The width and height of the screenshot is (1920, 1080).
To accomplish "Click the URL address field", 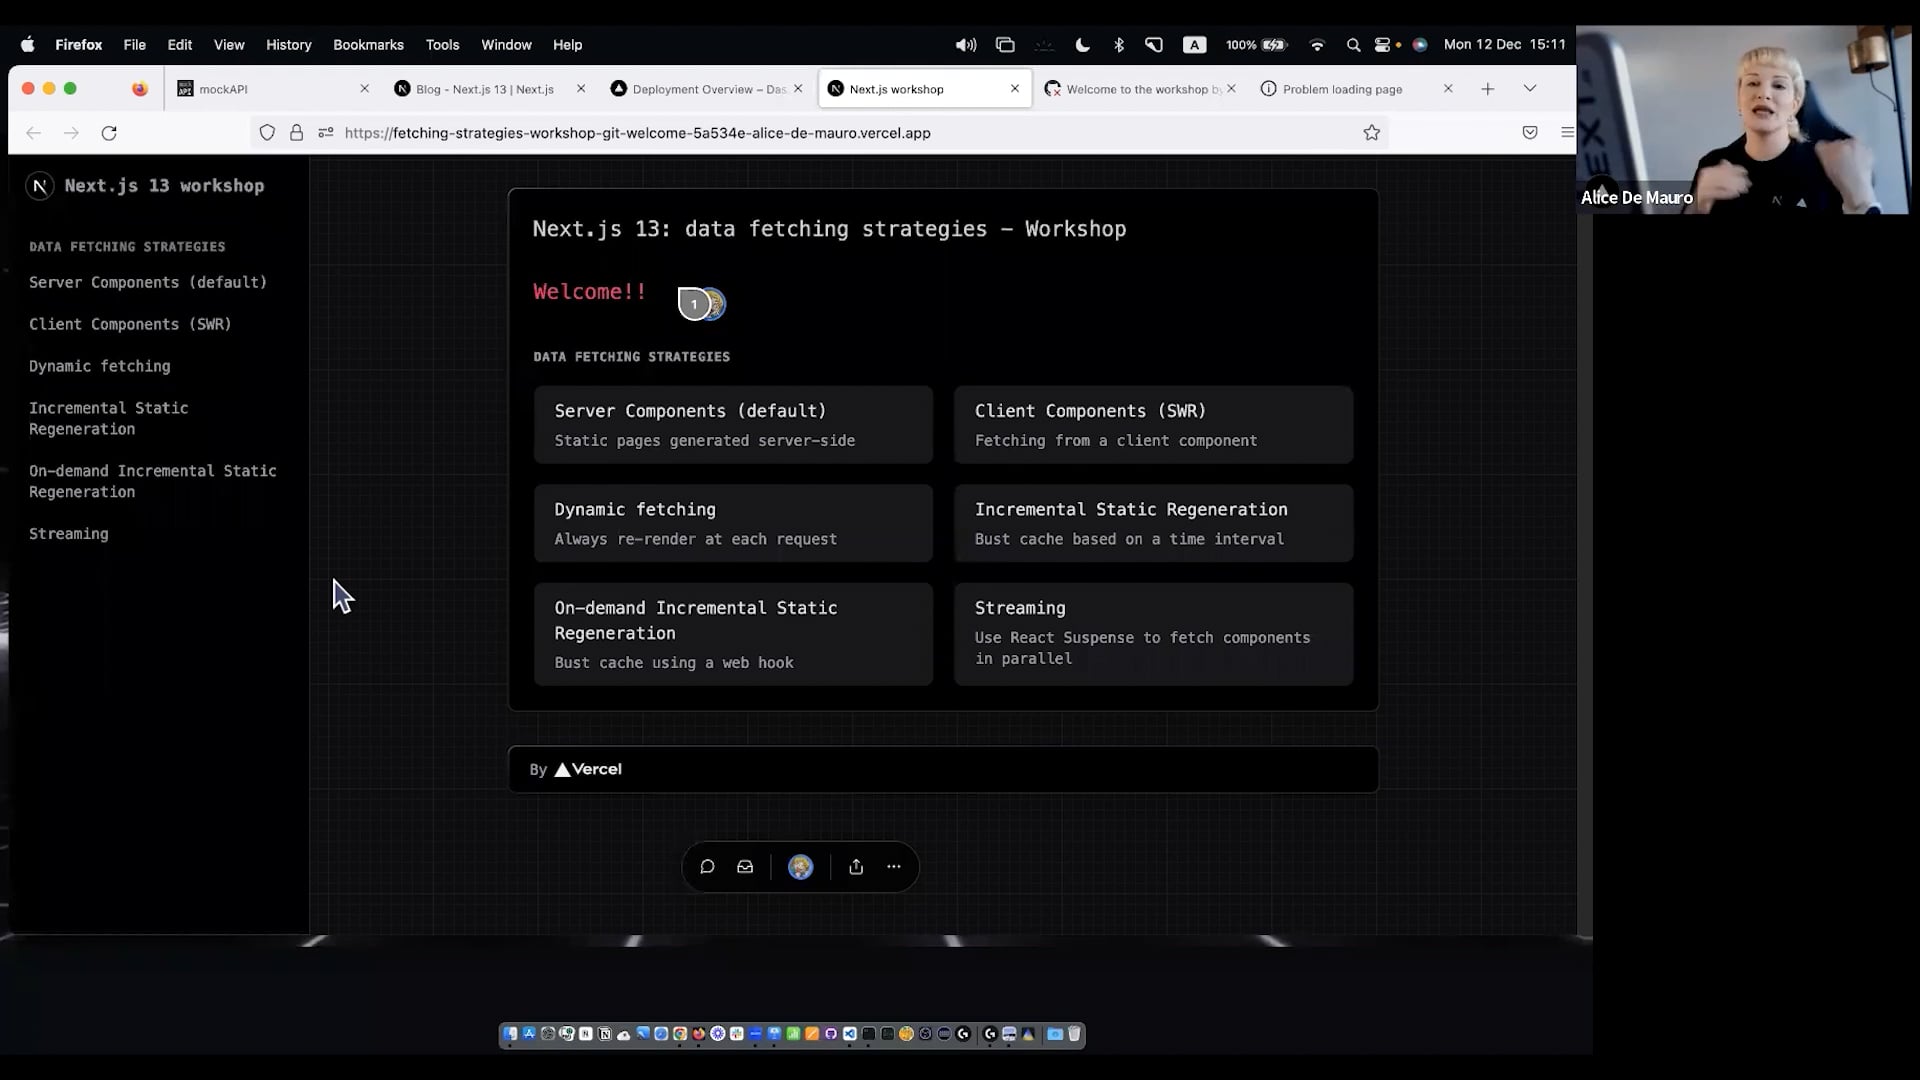I will click(x=800, y=133).
